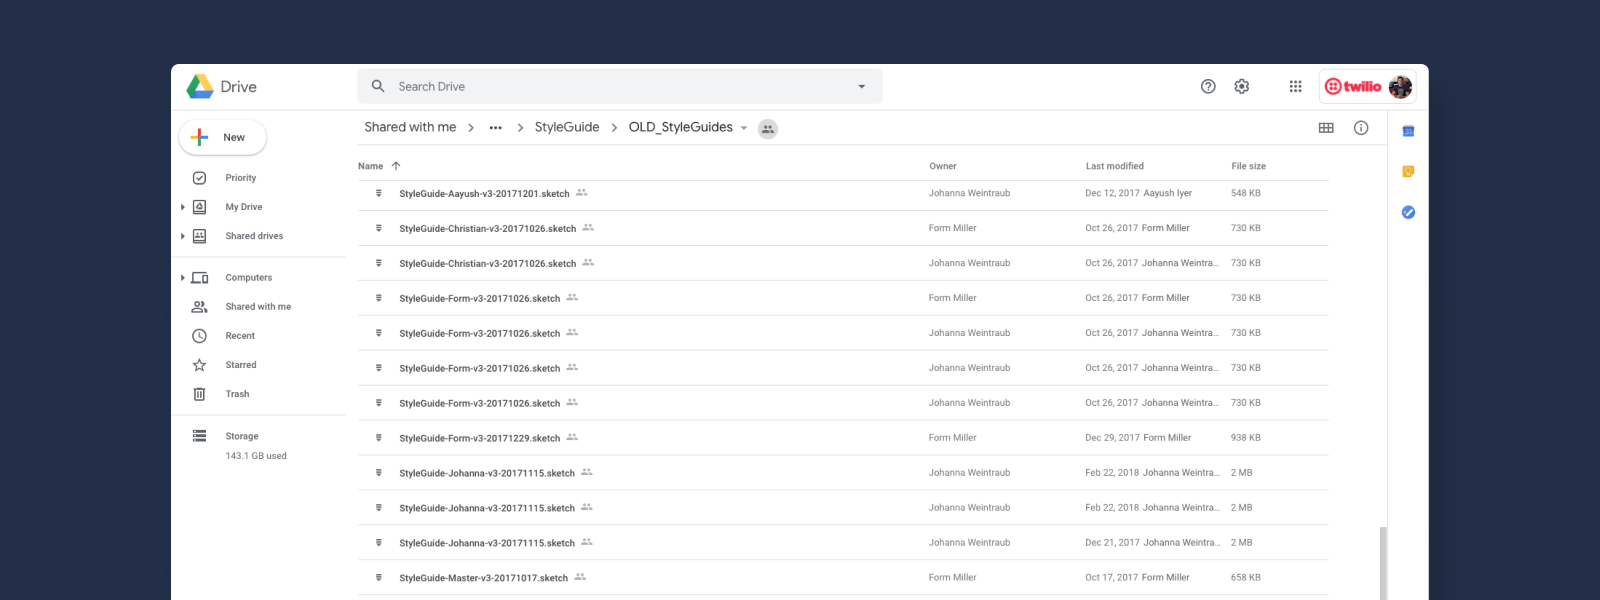Image resolution: width=1600 pixels, height=600 pixels.
Task: Click the Storage bars icon
Action: pos(199,436)
